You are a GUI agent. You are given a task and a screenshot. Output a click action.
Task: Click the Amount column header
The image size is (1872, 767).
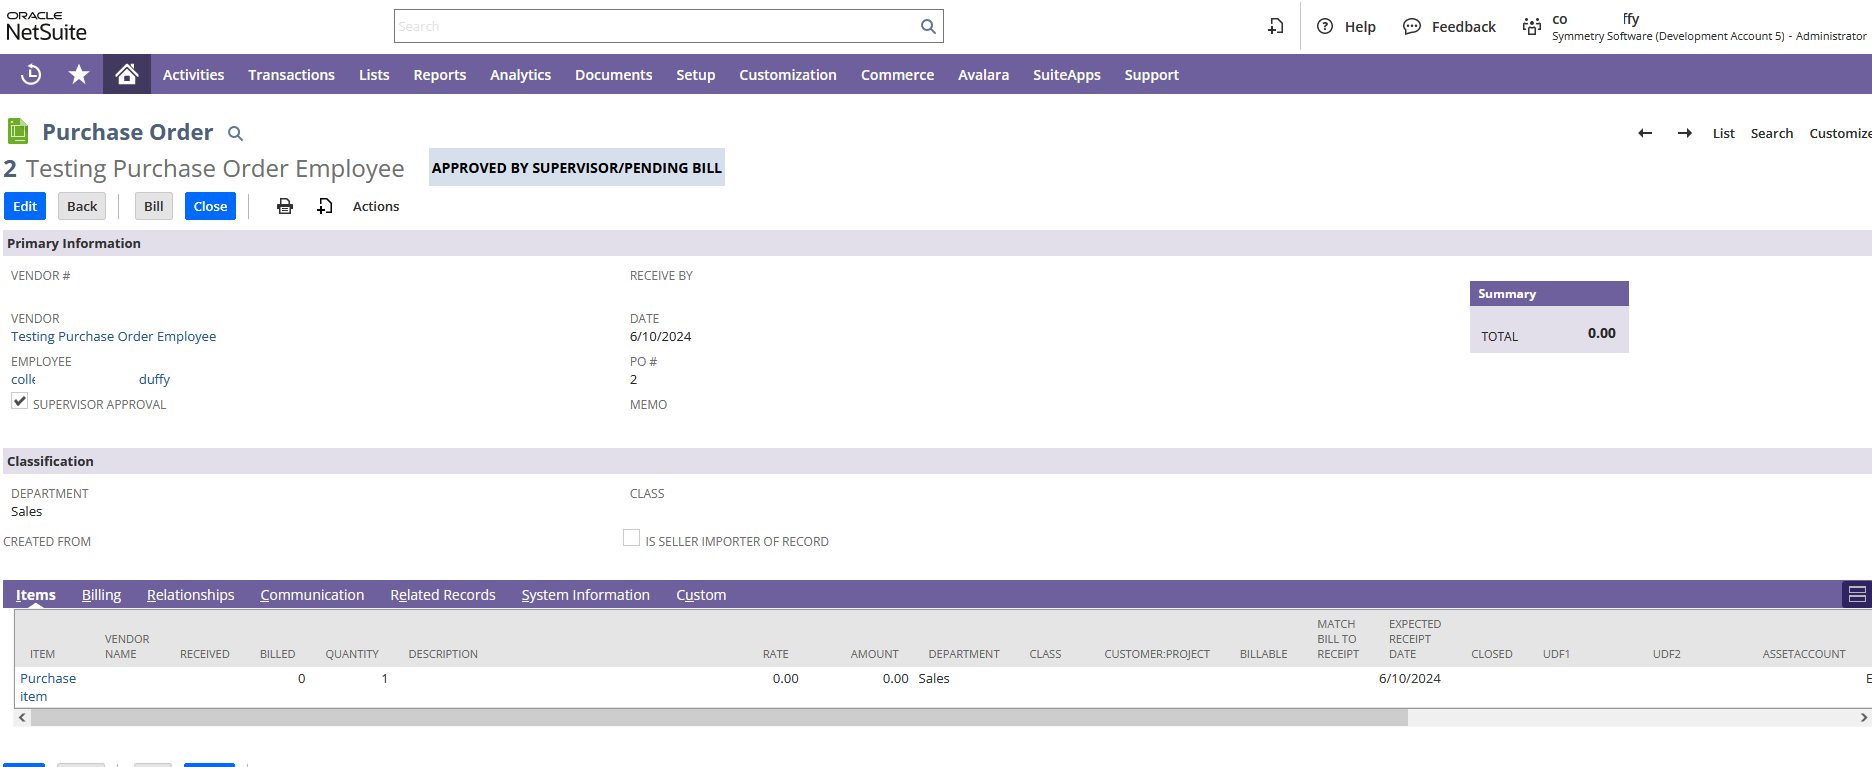pos(874,654)
